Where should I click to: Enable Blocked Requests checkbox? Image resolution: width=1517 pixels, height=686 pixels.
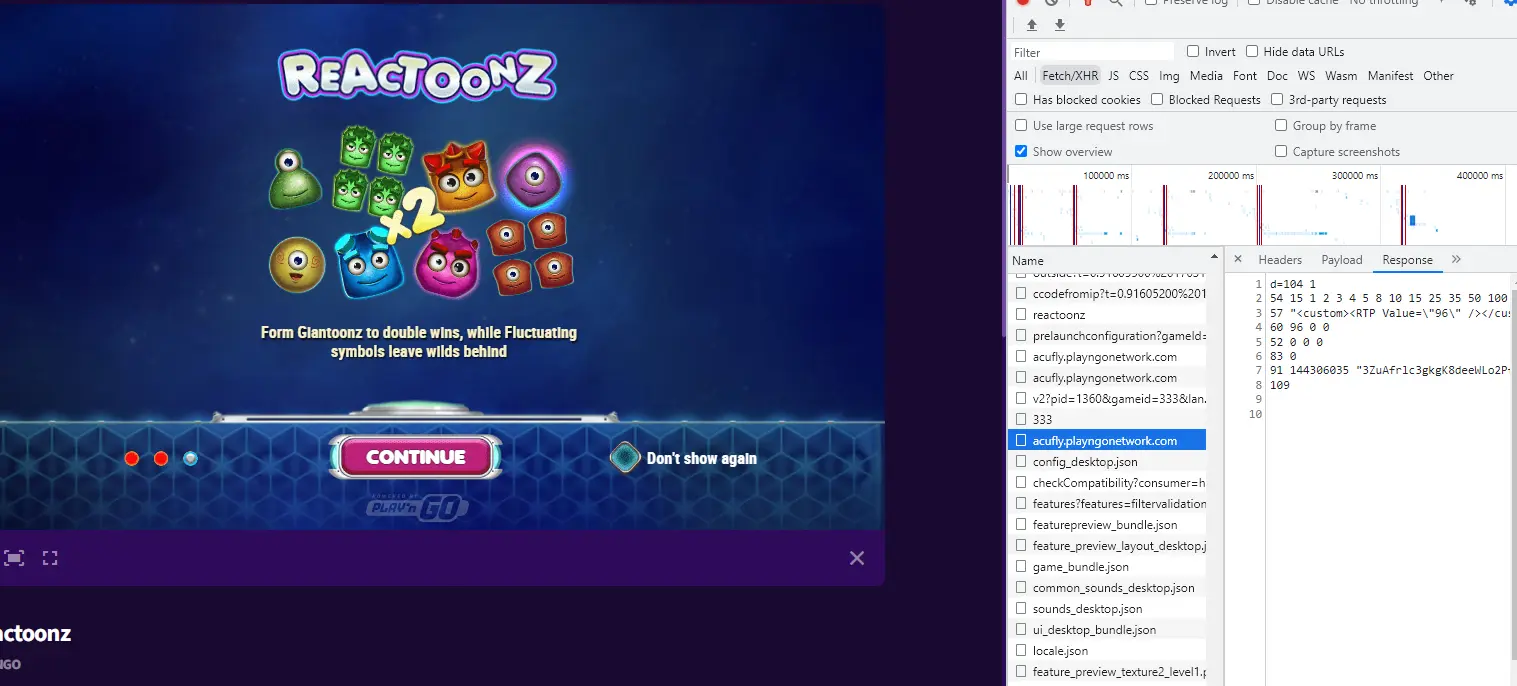1157,99
